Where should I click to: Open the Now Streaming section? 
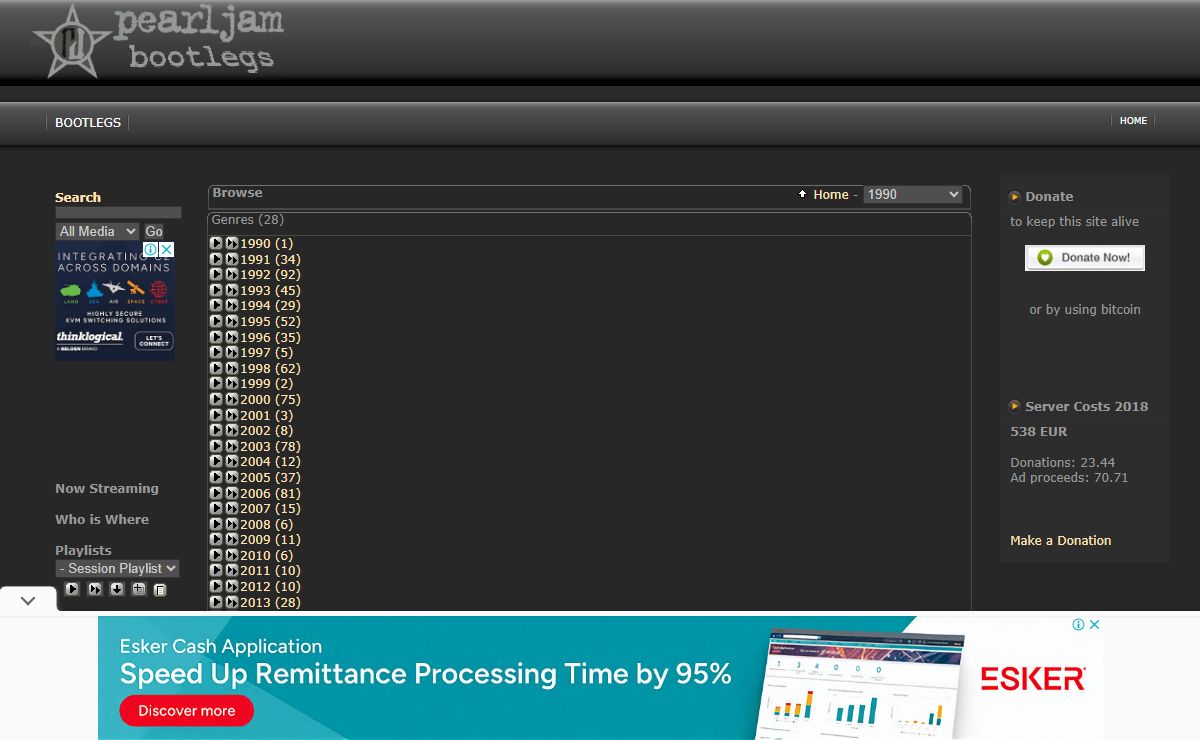tap(107, 488)
